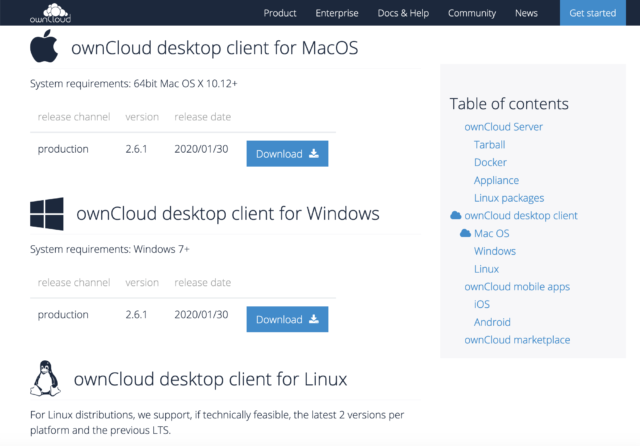The height and width of the screenshot is (446, 640).
Task: Click heading ownCloud desktop client for Linux
Action: coord(210,379)
